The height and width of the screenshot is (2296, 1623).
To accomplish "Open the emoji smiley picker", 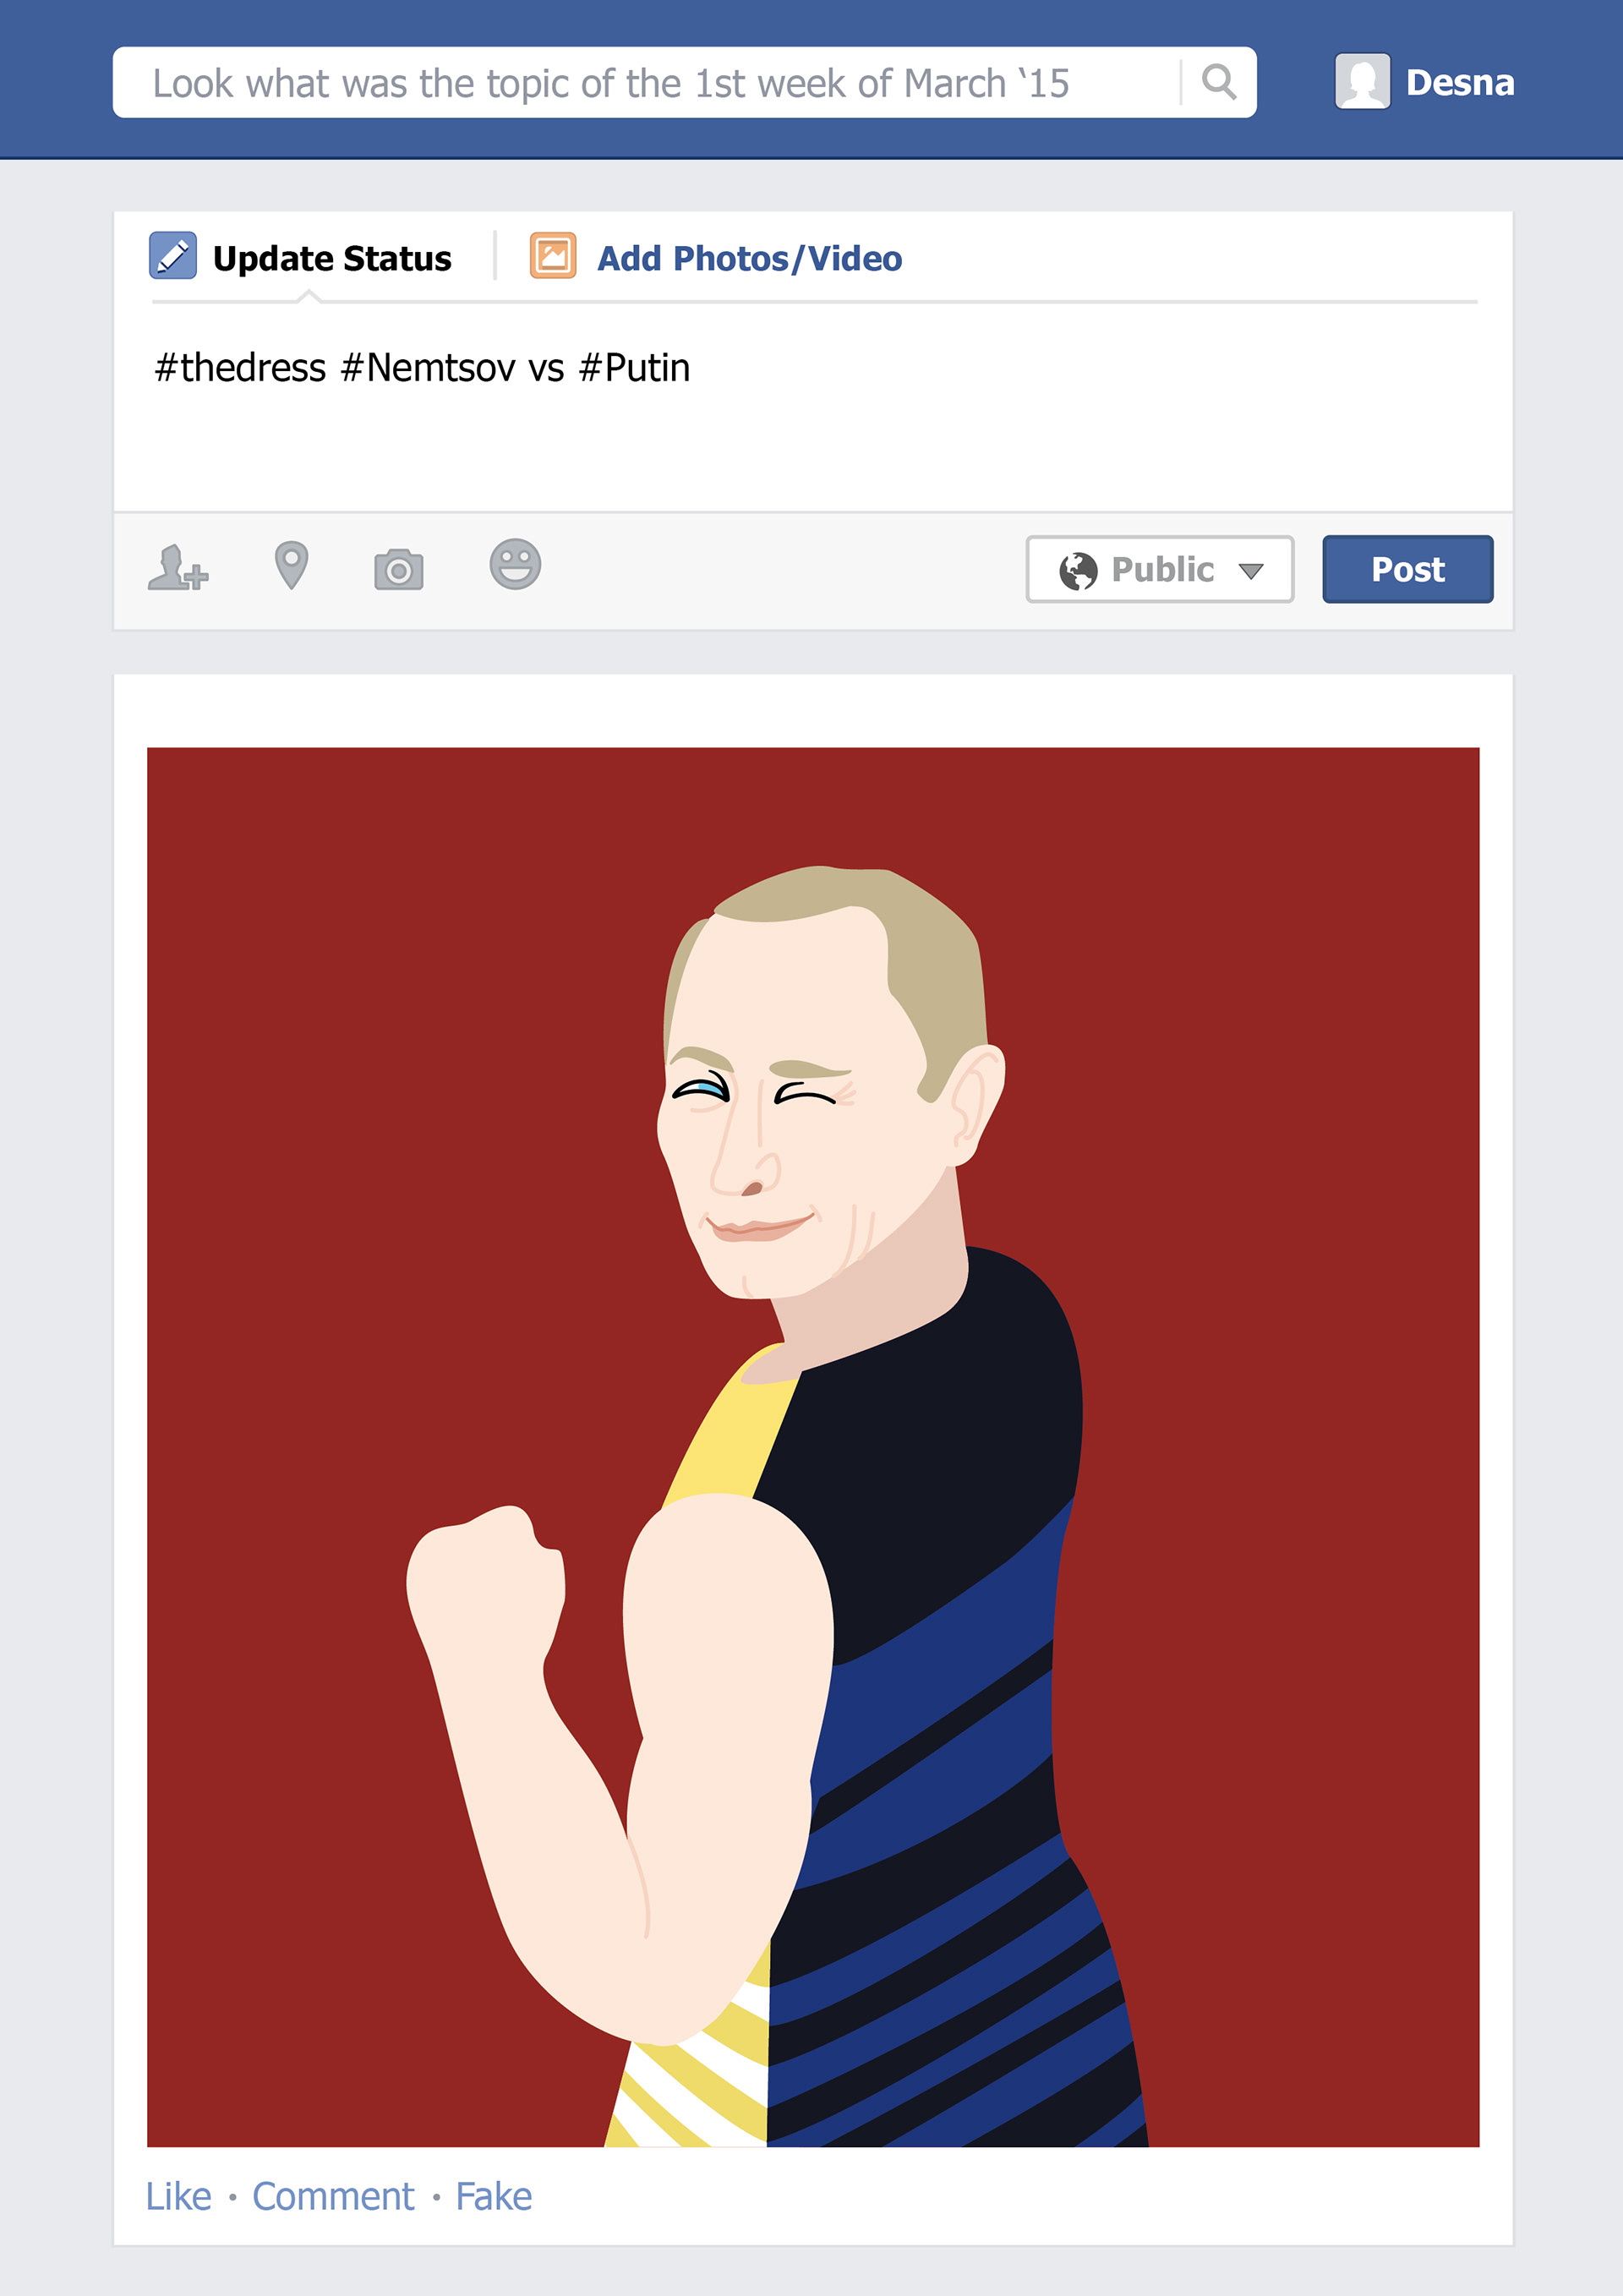I will pyautogui.click(x=515, y=564).
